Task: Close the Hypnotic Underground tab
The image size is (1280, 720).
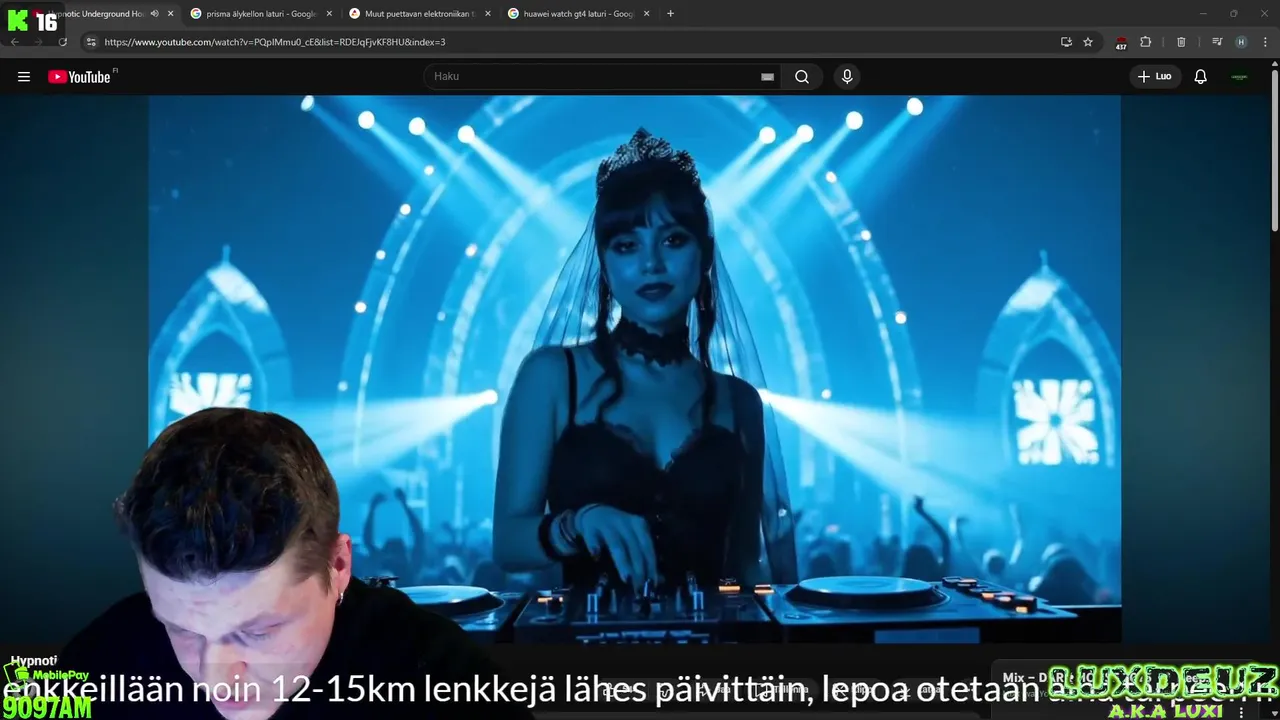Action: pos(170,14)
